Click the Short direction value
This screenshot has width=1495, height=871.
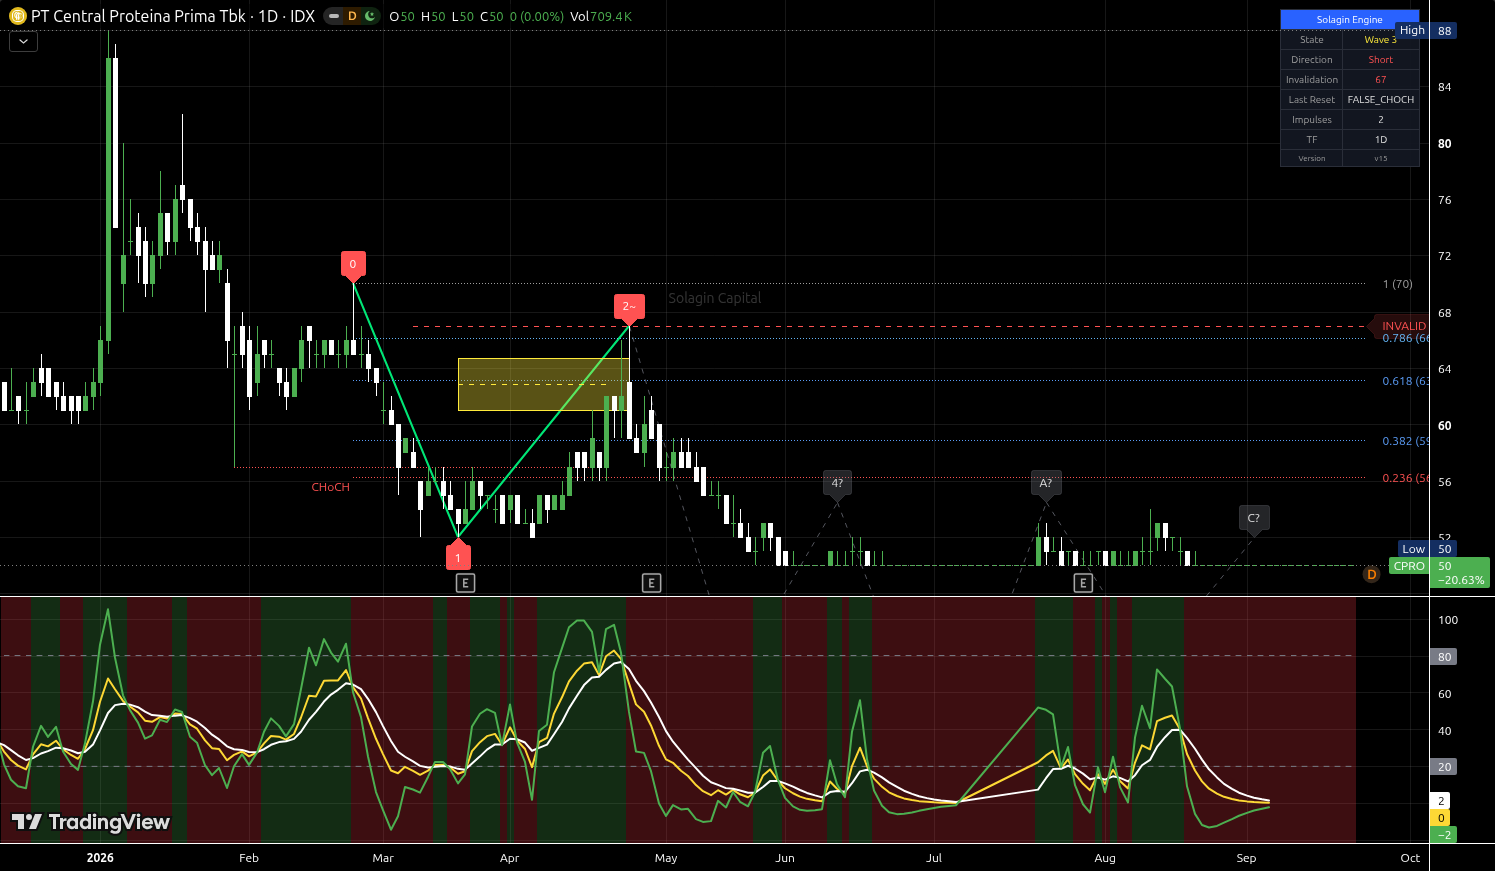point(1381,59)
